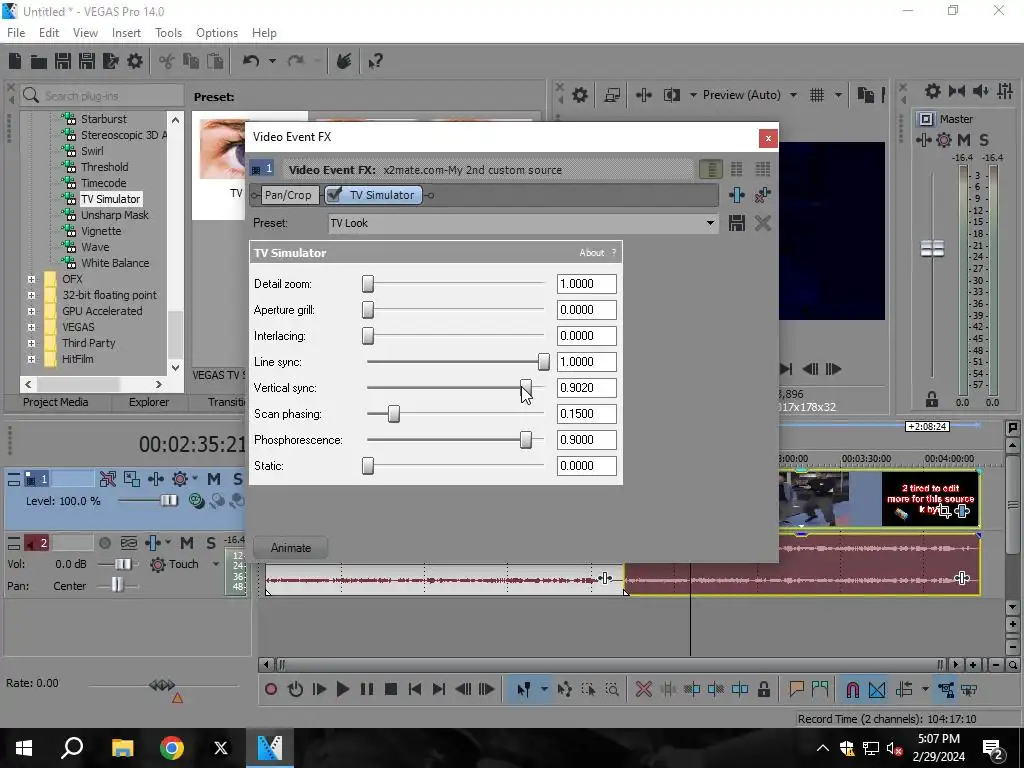This screenshot has width=1024, height=768.
Task: Click the Play button in transport bar
Action: coord(342,689)
